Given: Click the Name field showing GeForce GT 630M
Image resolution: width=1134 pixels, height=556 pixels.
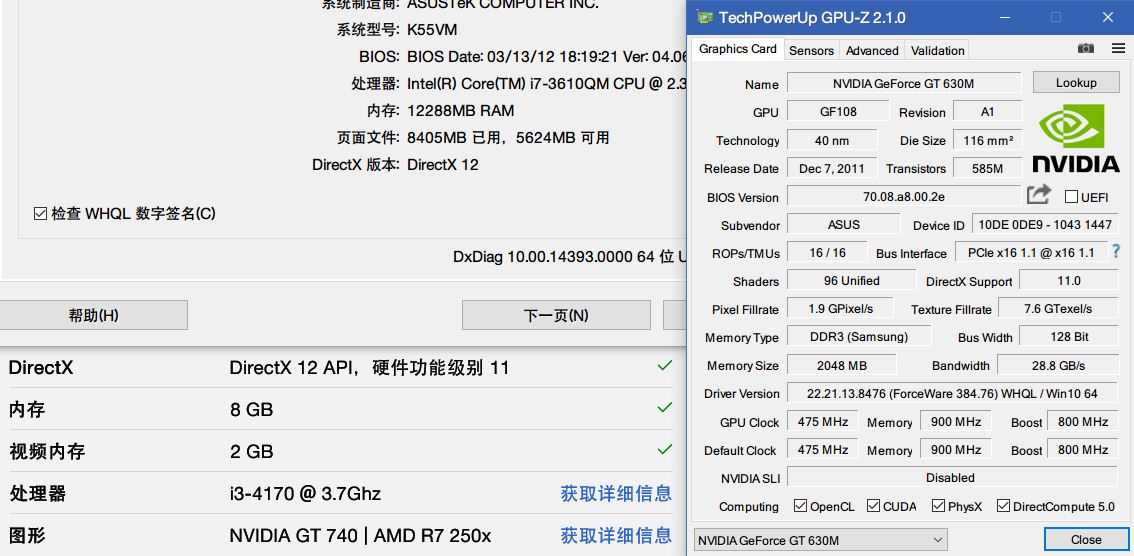Looking at the screenshot, I should click(903, 83).
